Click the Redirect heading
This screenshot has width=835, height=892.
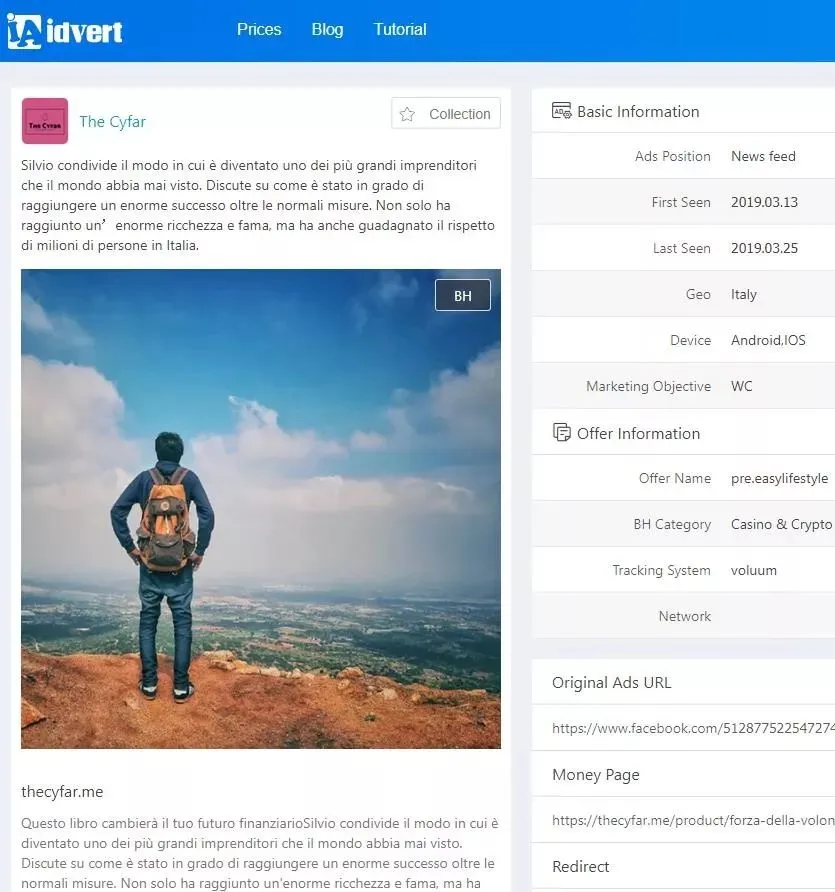[x=580, y=866]
